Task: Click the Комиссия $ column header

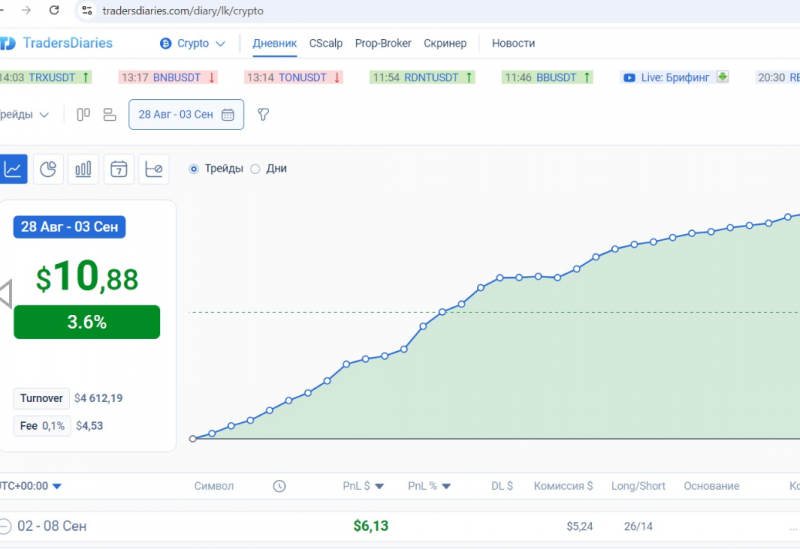Action: click(563, 486)
